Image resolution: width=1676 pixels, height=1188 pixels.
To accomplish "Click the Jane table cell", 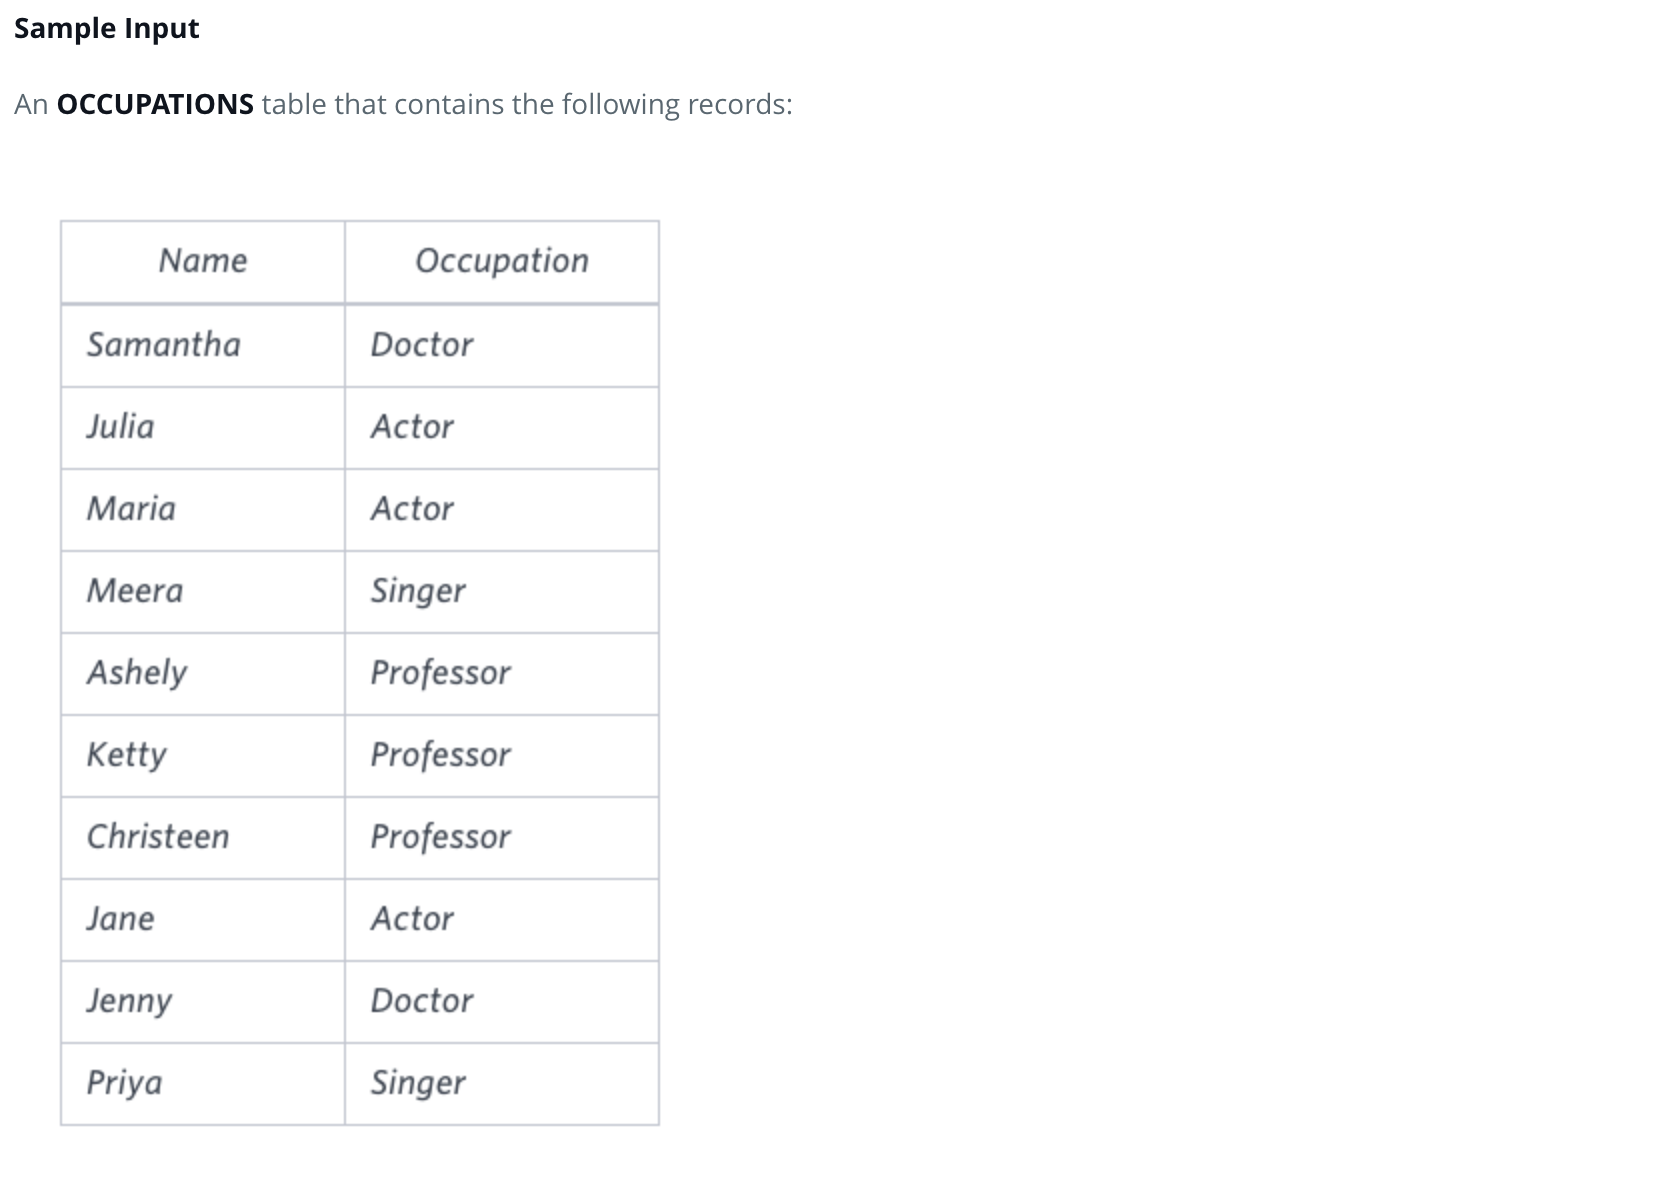I will click(x=203, y=920).
